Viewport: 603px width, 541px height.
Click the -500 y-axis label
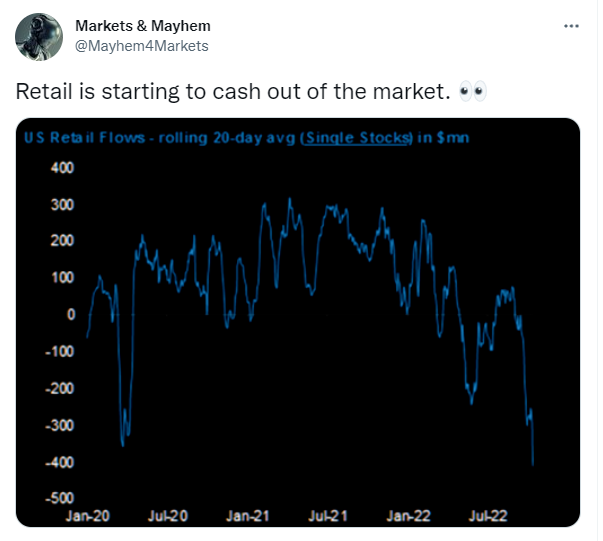point(60,498)
